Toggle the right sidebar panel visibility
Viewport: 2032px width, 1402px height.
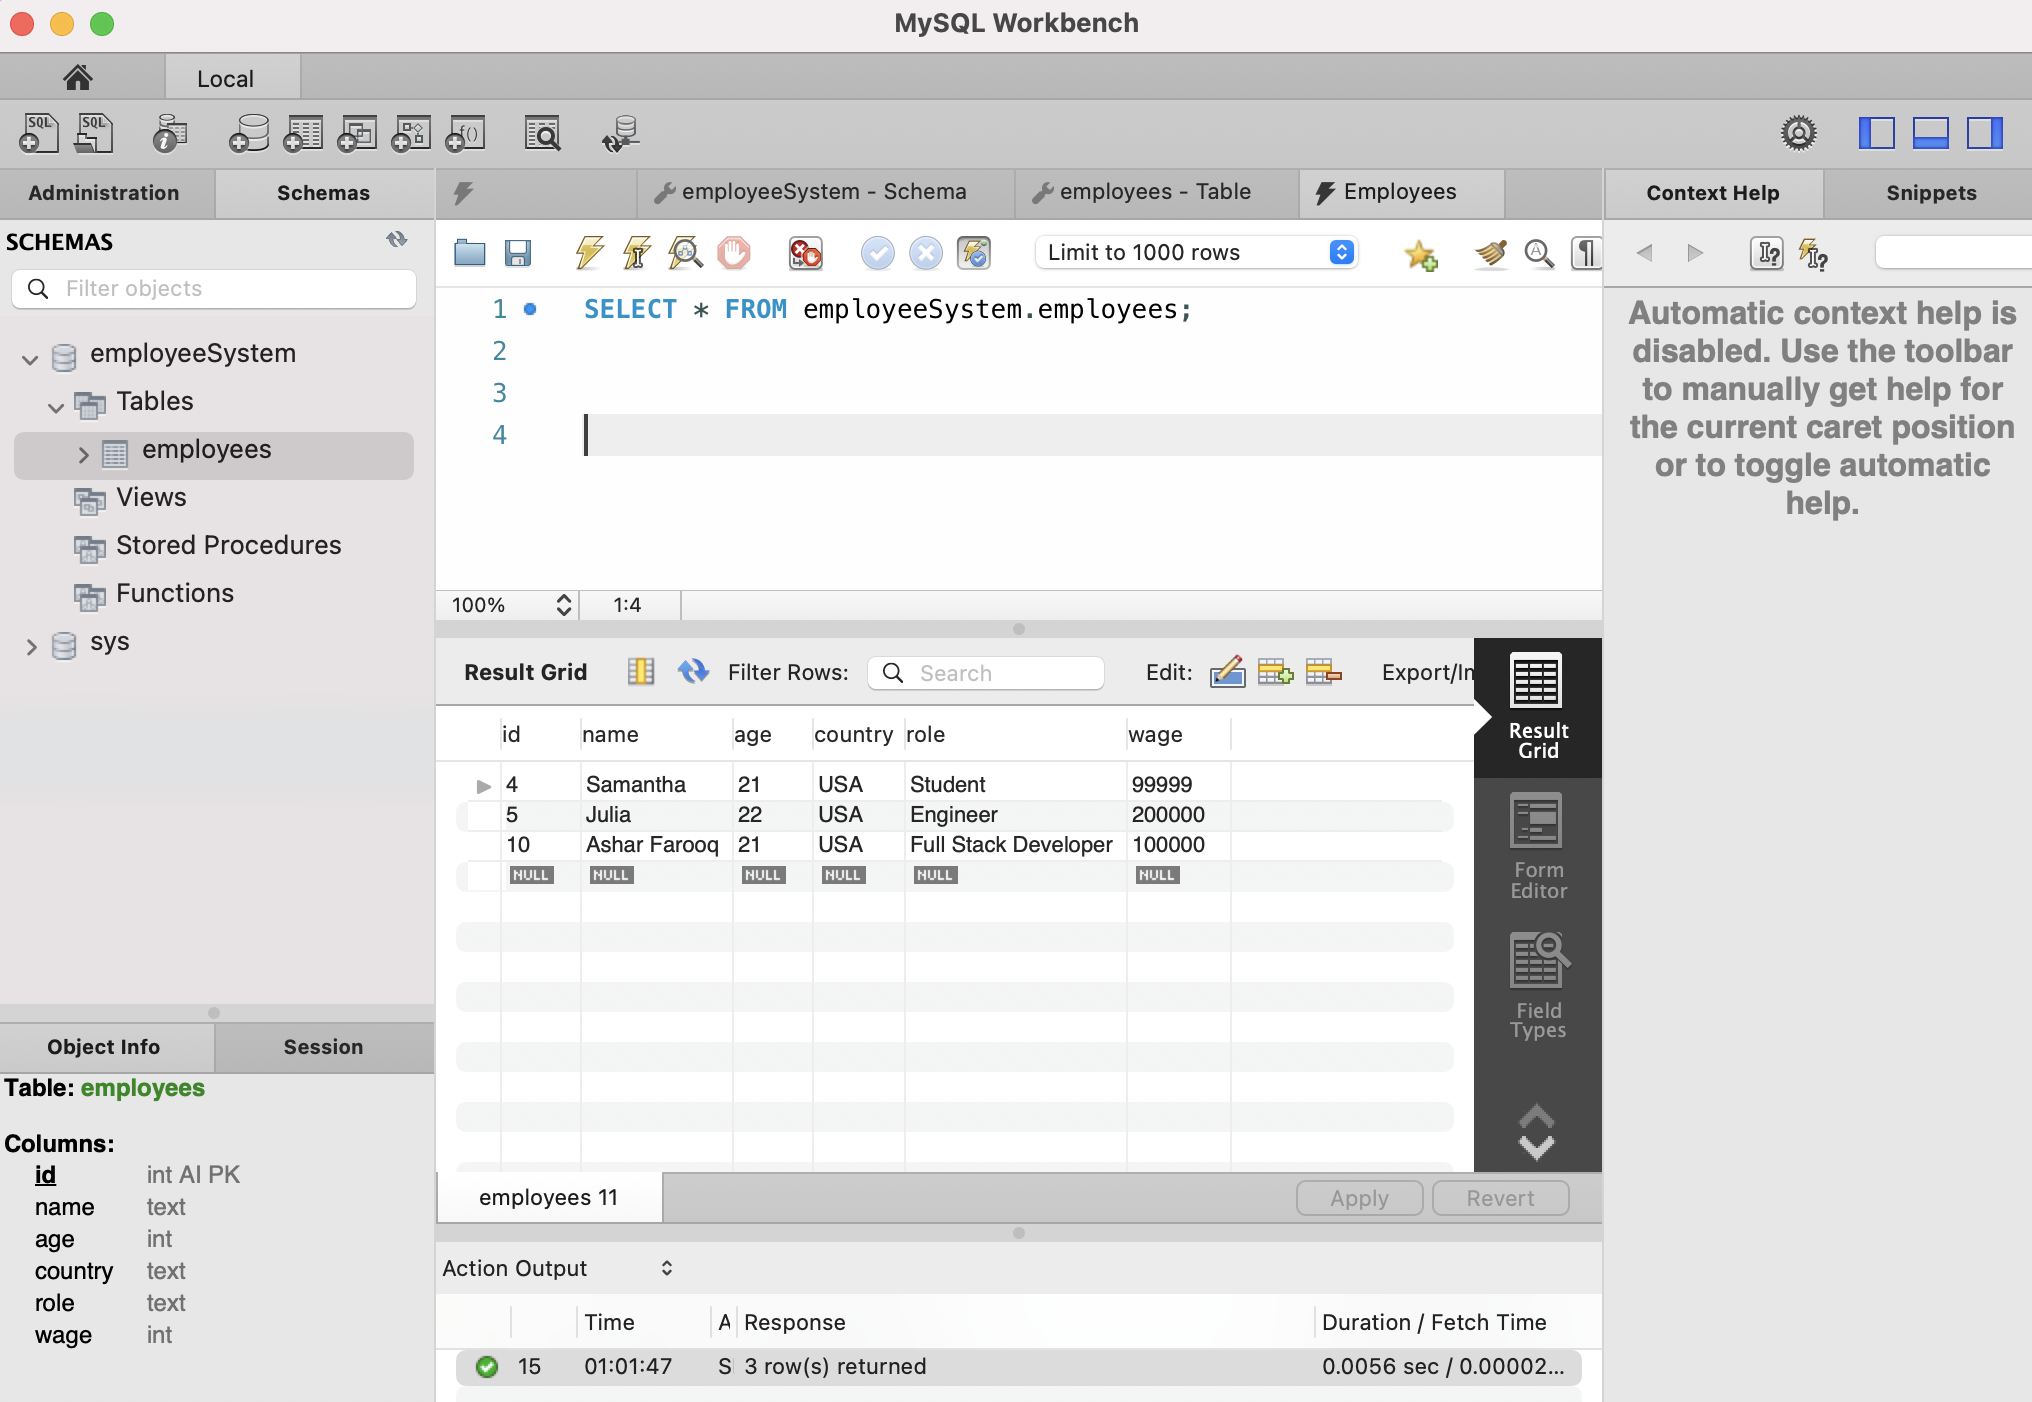(1984, 133)
